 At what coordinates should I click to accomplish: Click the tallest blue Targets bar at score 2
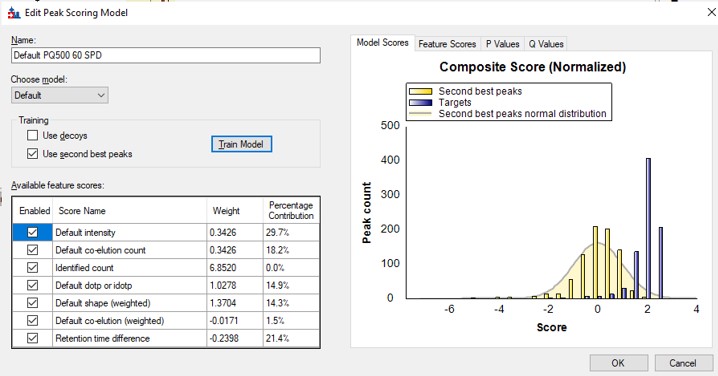[648, 228]
